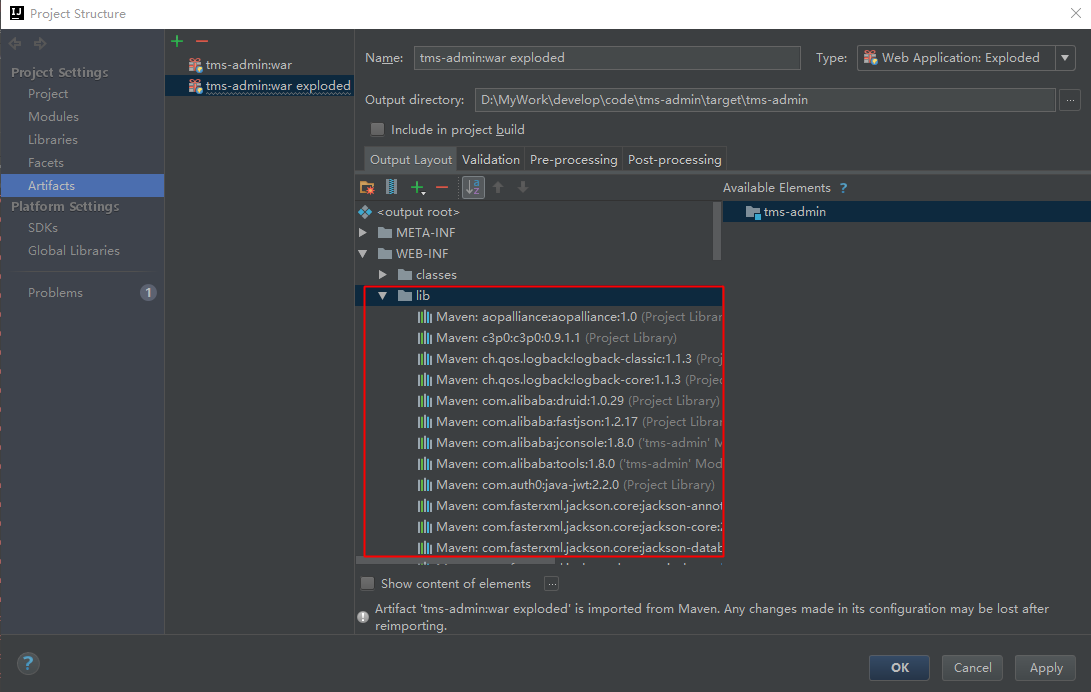Open the artifact Type dropdown

point(965,58)
